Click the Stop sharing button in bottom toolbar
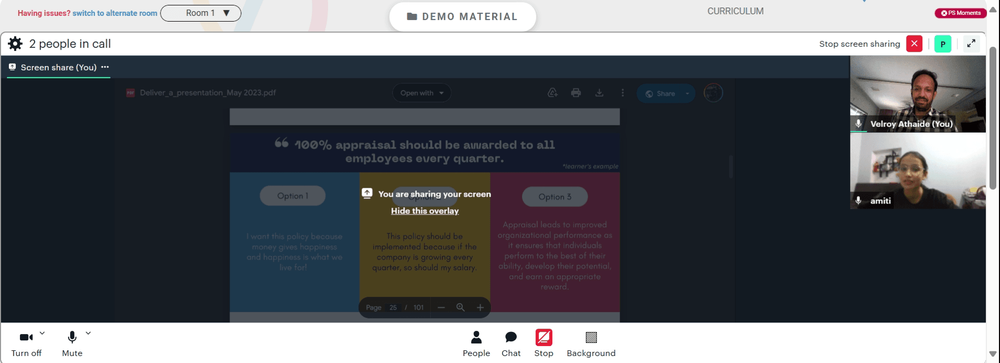The height and width of the screenshot is (363, 1000). tap(544, 344)
